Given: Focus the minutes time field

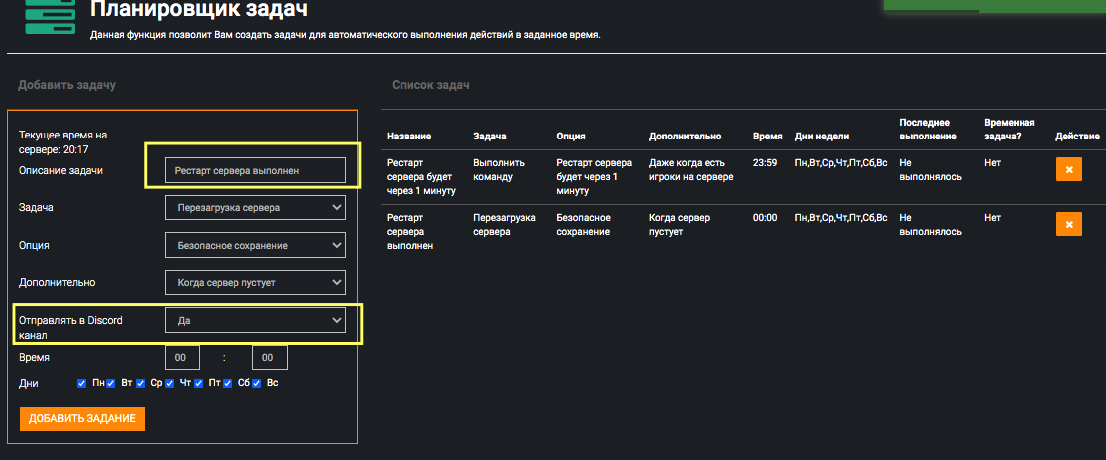Looking at the screenshot, I should pos(269,358).
